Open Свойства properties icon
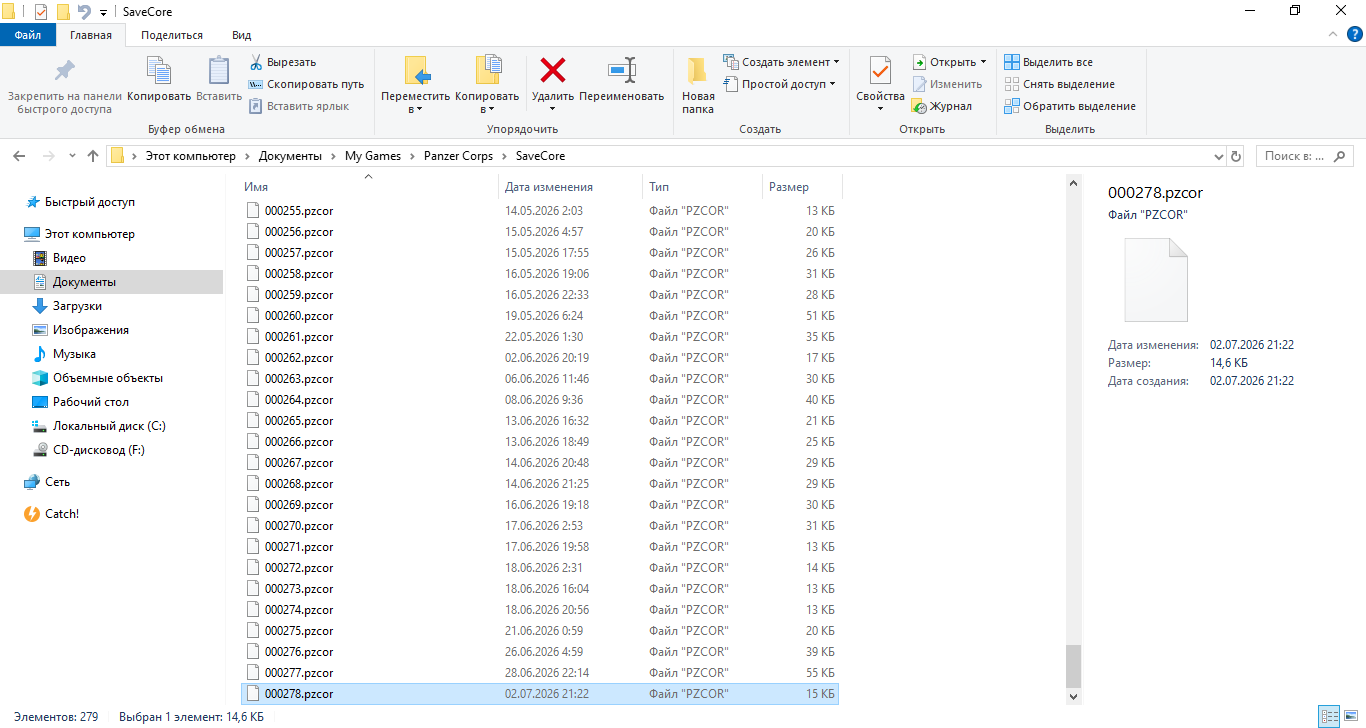The width and height of the screenshot is (1366, 728). pyautogui.click(x=880, y=70)
